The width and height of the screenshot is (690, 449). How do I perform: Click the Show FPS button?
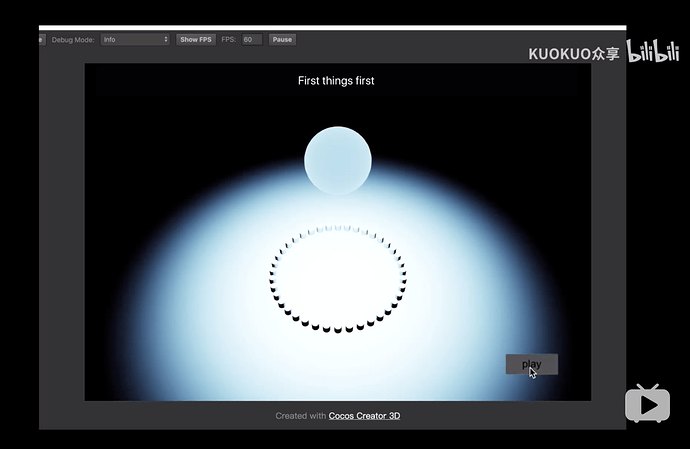point(196,40)
